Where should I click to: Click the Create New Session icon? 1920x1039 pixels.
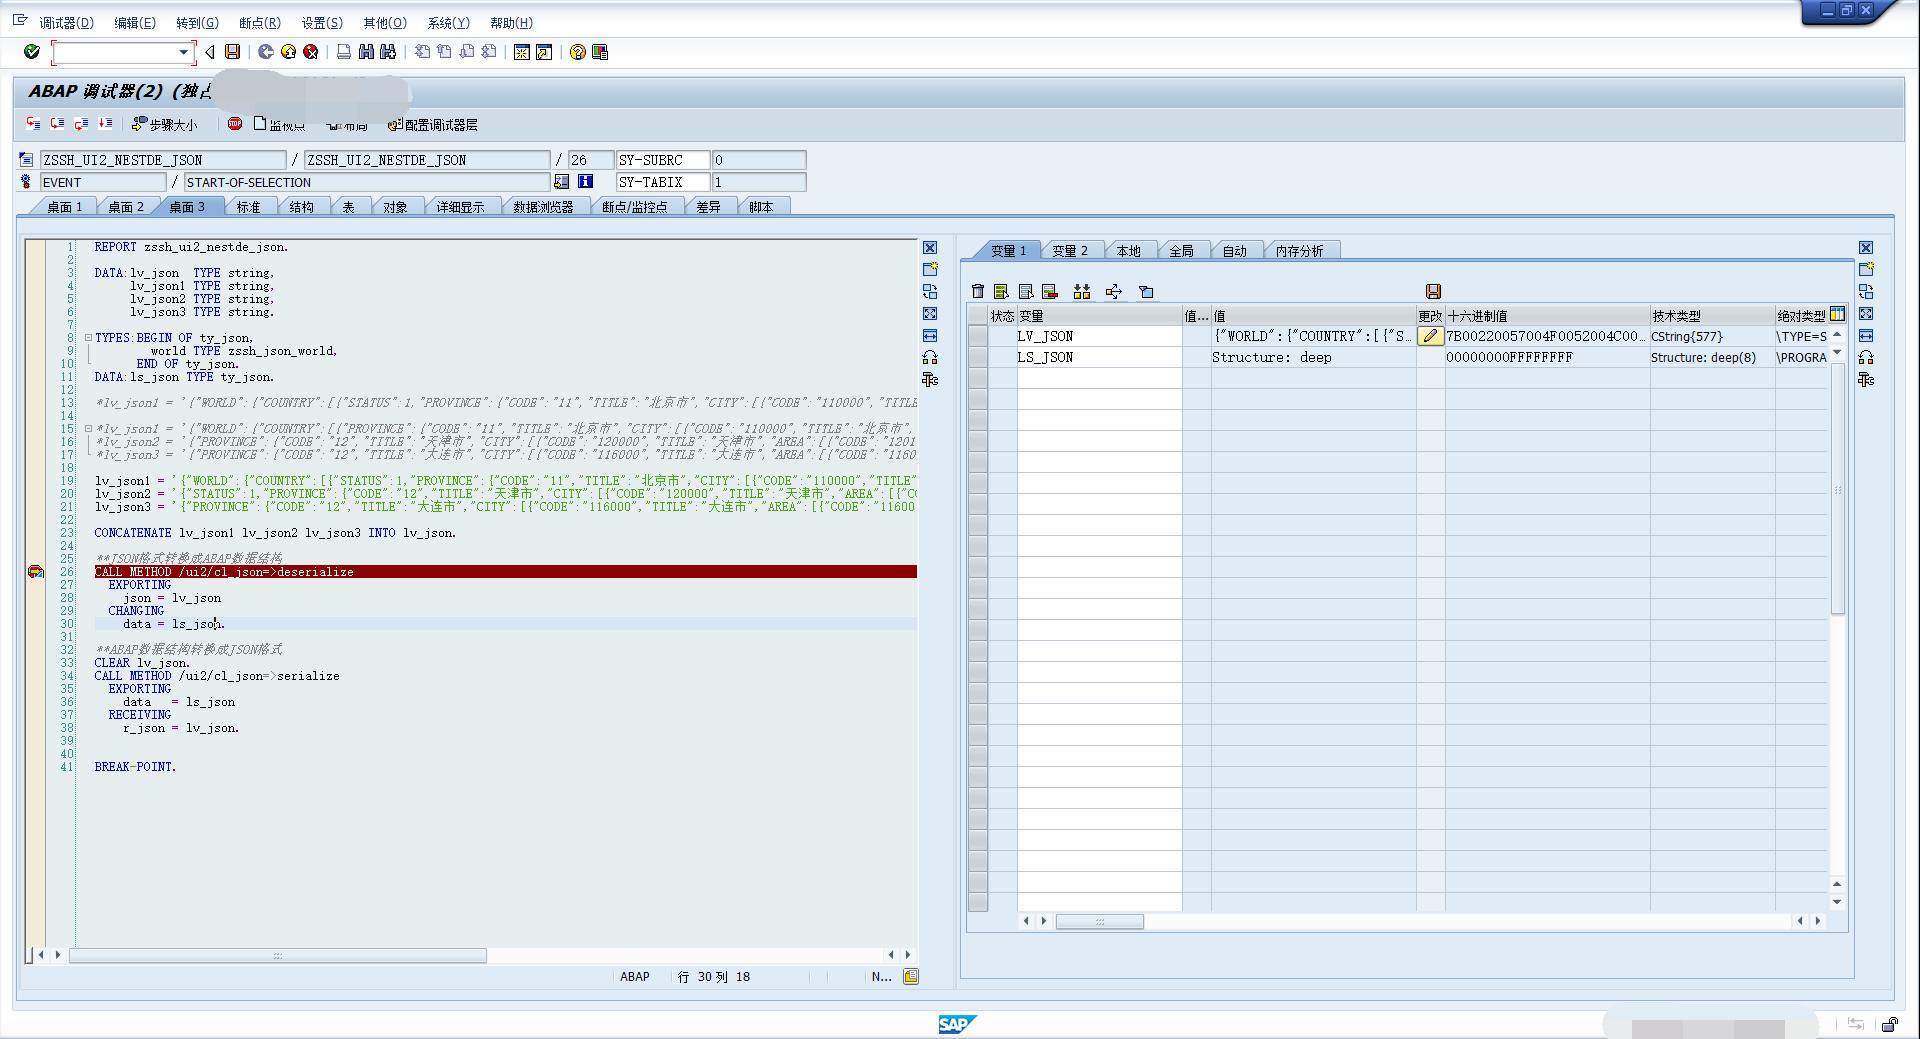[x=521, y=52]
